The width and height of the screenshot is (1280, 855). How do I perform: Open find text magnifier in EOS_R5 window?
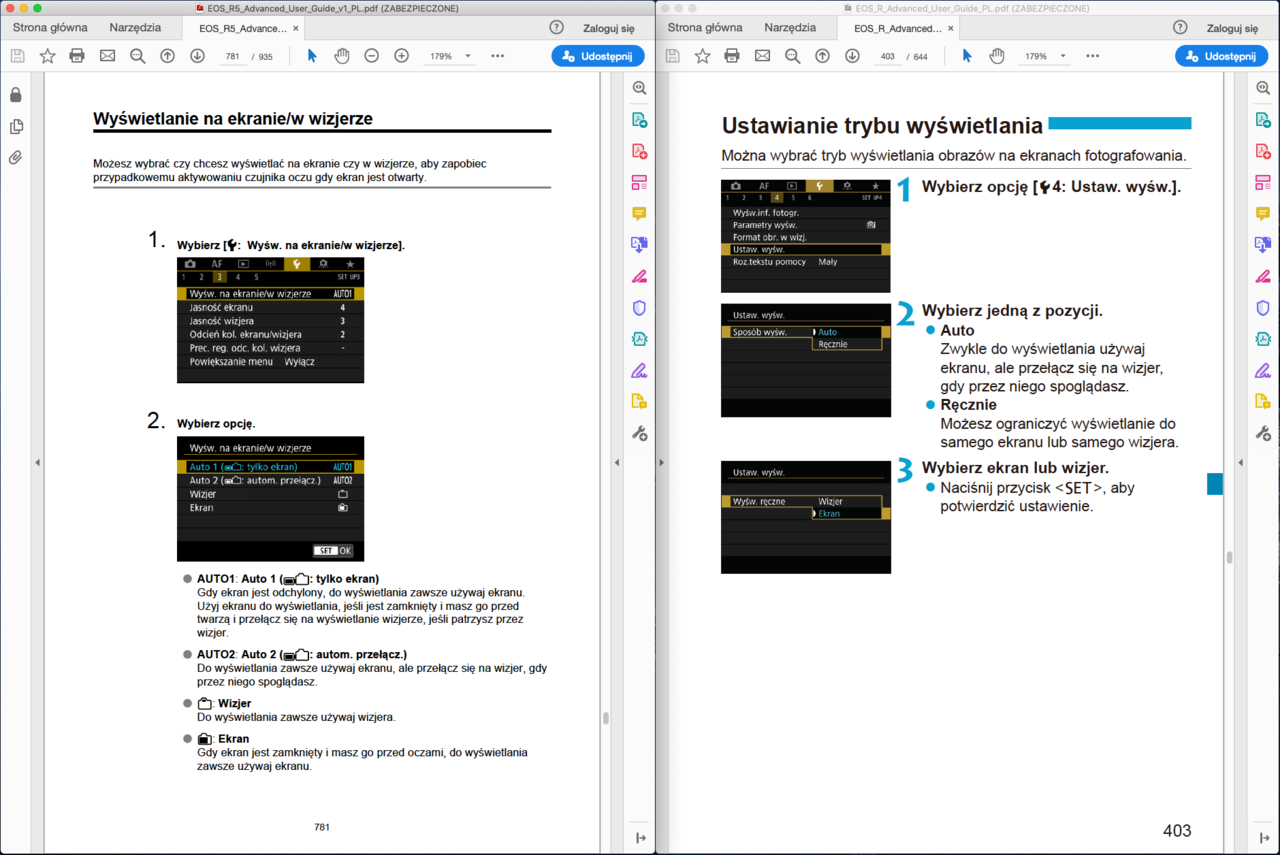tap(137, 56)
